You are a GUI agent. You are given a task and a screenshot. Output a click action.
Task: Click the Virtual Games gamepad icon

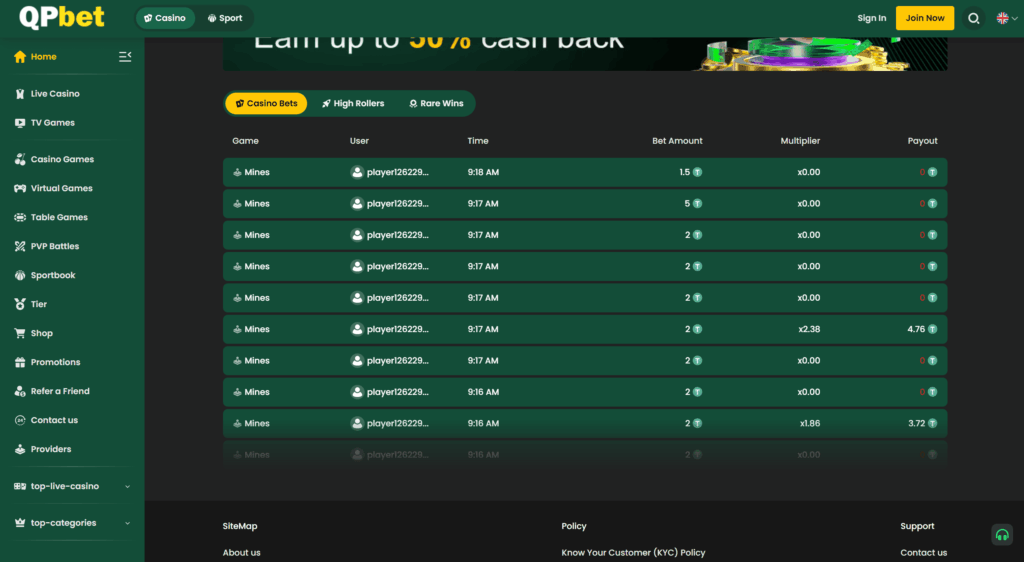tap(20, 188)
